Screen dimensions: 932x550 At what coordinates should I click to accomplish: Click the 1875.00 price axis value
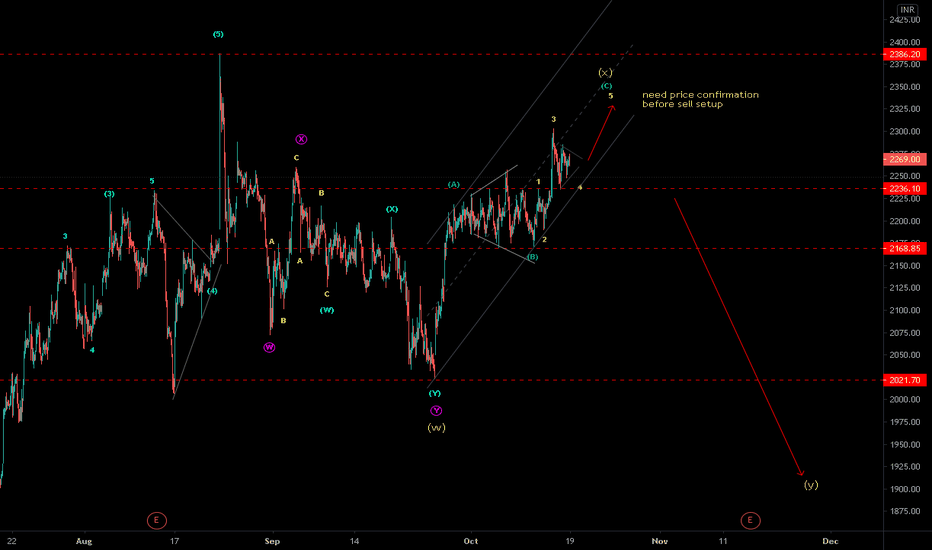pyautogui.click(x=905, y=511)
